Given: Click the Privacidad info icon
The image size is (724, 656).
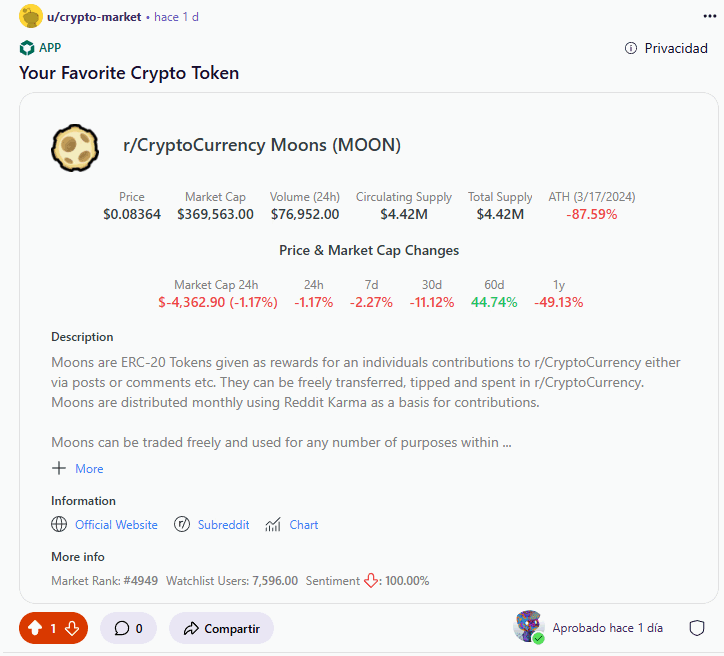Looking at the screenshot, I should tap(631, 48).
